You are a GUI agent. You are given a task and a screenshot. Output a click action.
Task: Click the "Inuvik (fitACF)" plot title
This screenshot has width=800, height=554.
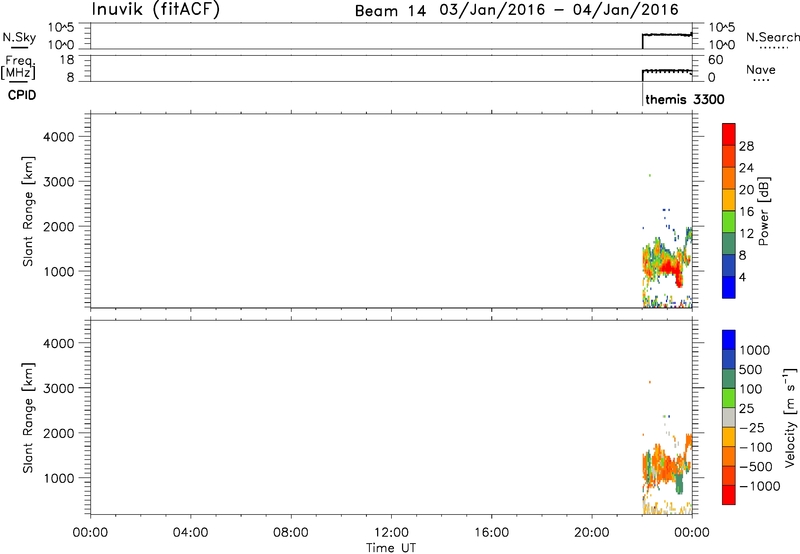pos(156,9)
